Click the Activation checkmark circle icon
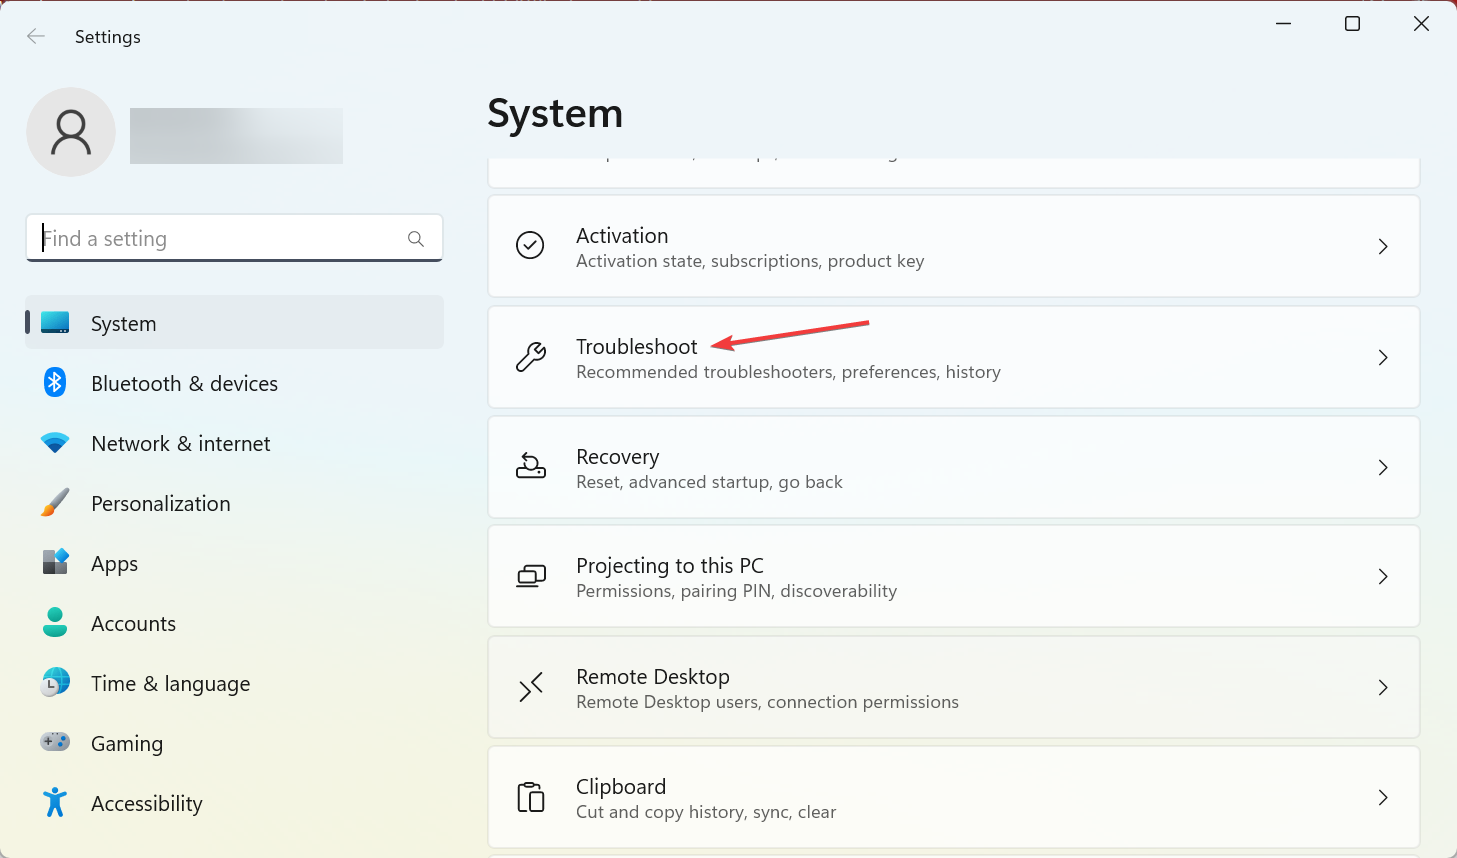Screen dimensions: 1457x858 530,245
